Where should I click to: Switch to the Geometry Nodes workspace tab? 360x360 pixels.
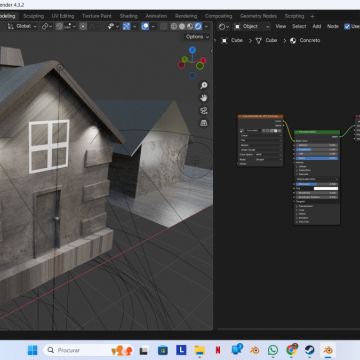click(258, 16)
